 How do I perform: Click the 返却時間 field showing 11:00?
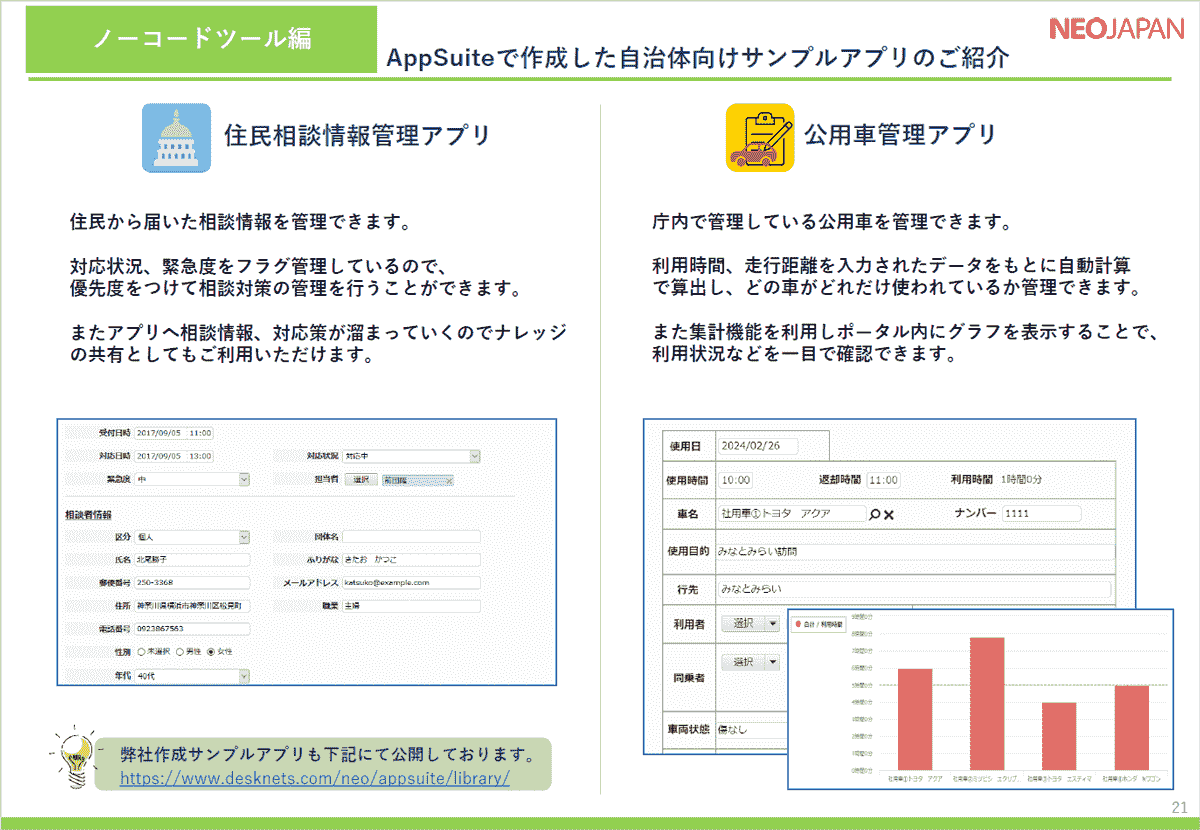coord(884,481)
